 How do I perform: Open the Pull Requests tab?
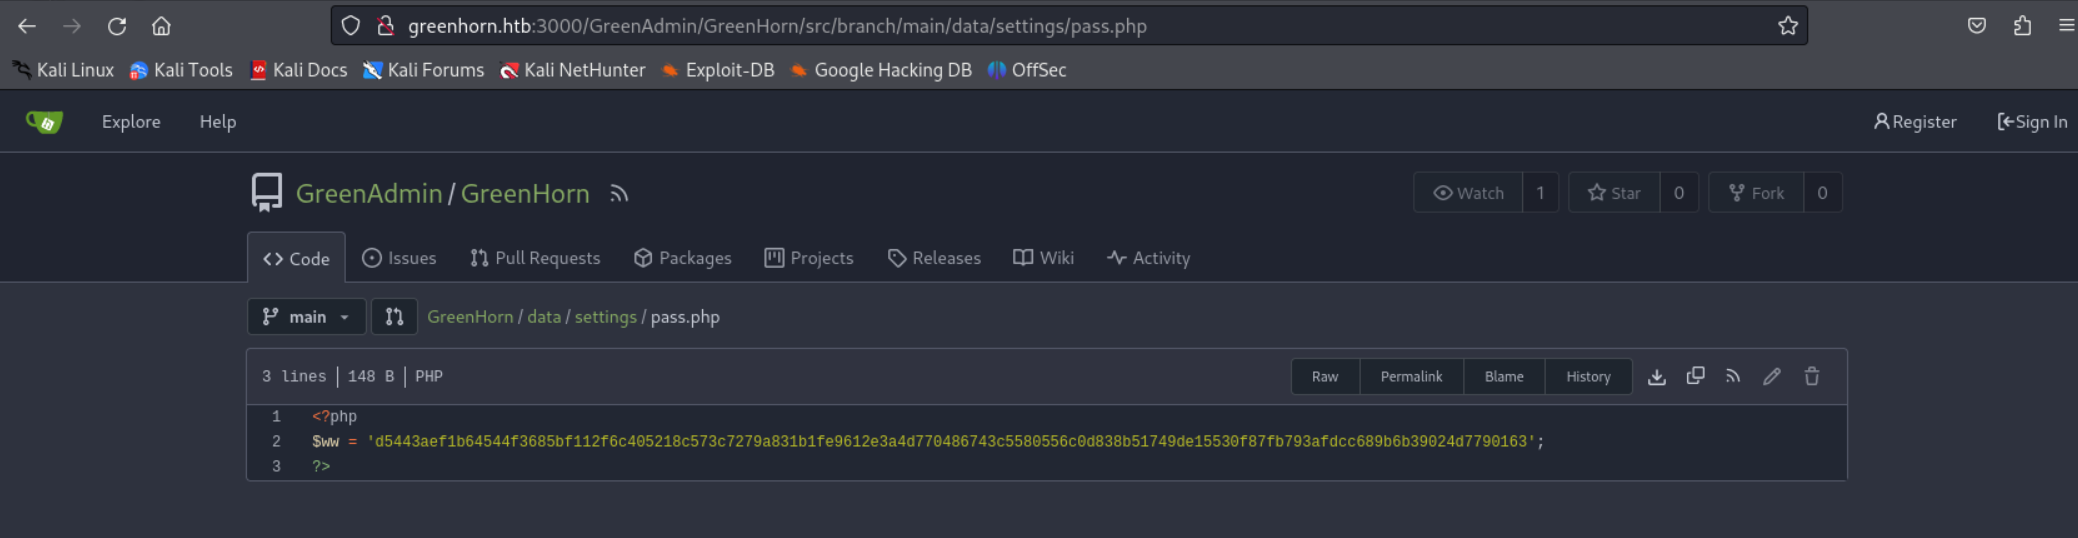[535, 258]
